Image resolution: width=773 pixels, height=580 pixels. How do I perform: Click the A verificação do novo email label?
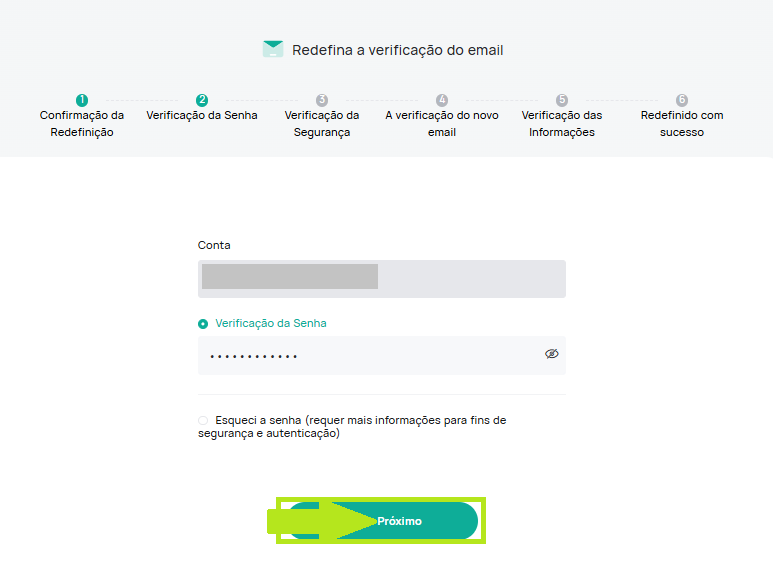tap(442, 124)
